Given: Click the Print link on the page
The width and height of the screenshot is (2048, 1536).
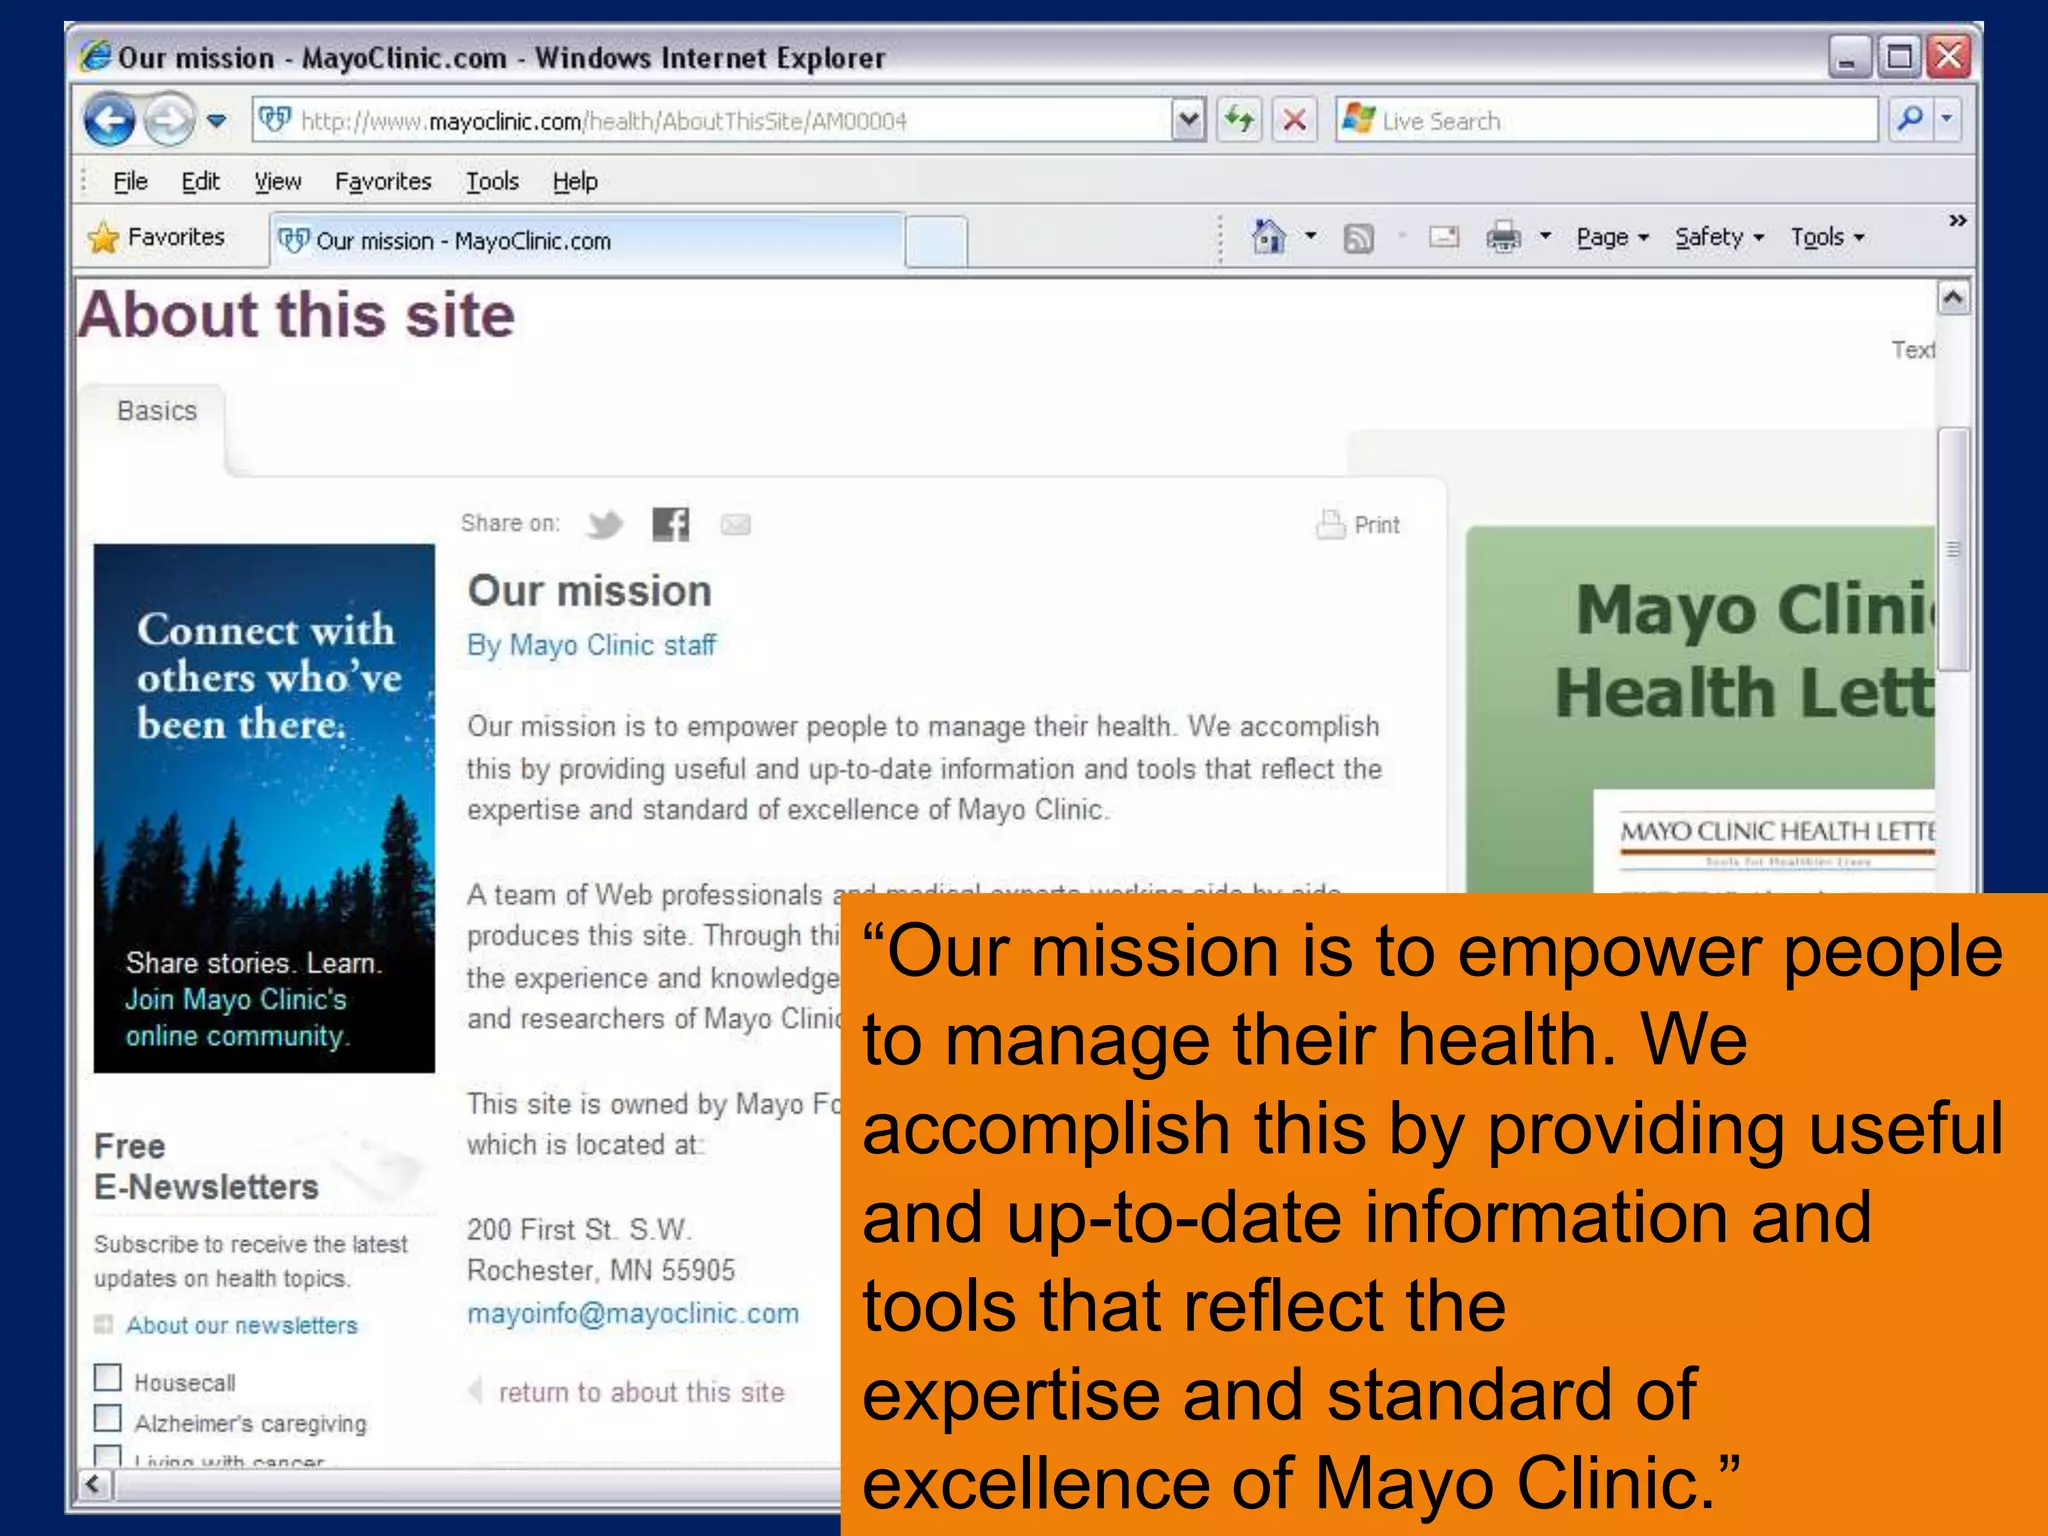Looking at the screenshot, I should pos(1357,524).
